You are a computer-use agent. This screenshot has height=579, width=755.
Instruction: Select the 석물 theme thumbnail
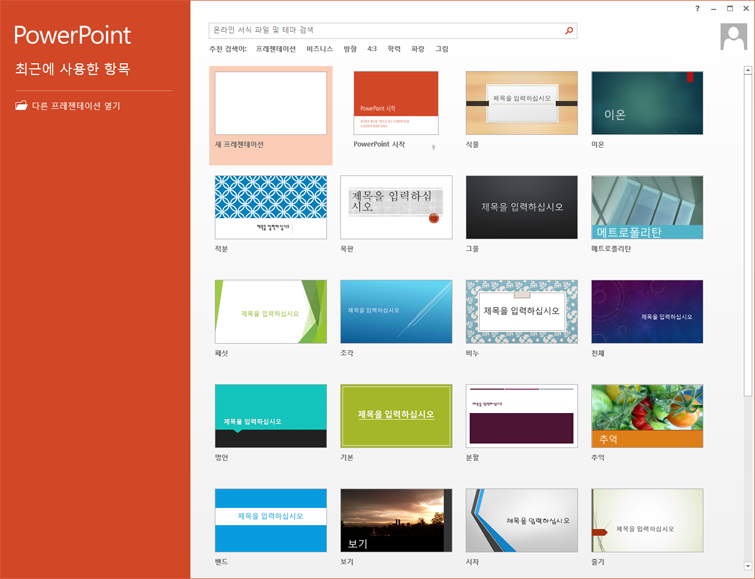521,103
